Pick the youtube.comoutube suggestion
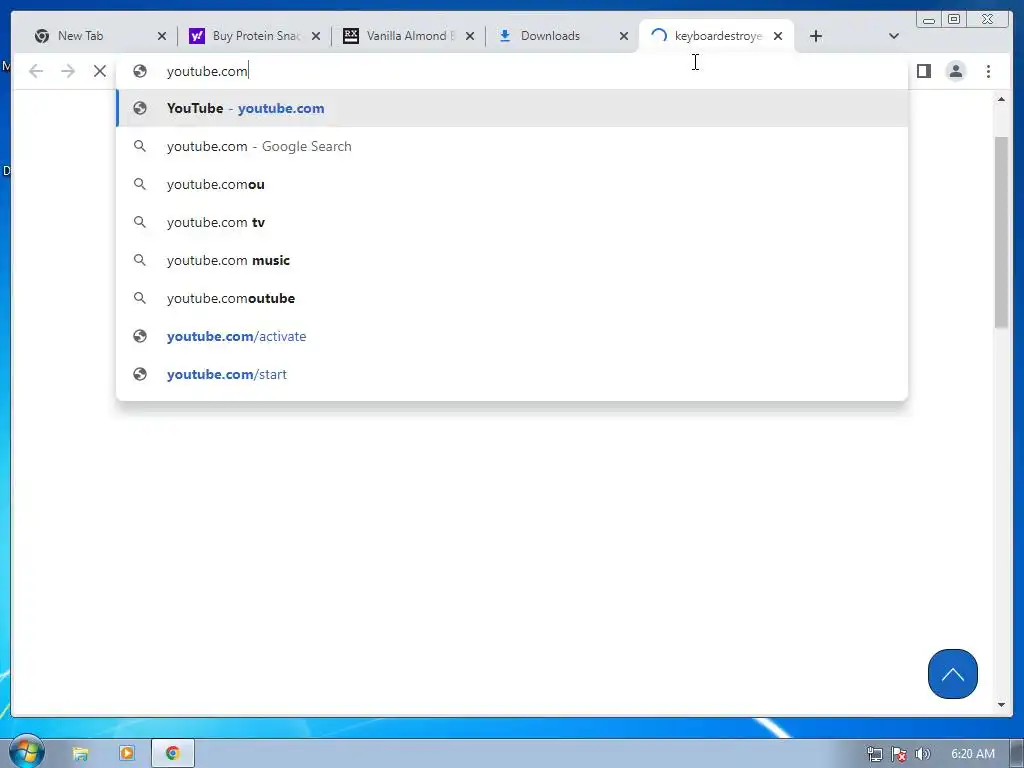1024x768 pixels. (512, 298)
